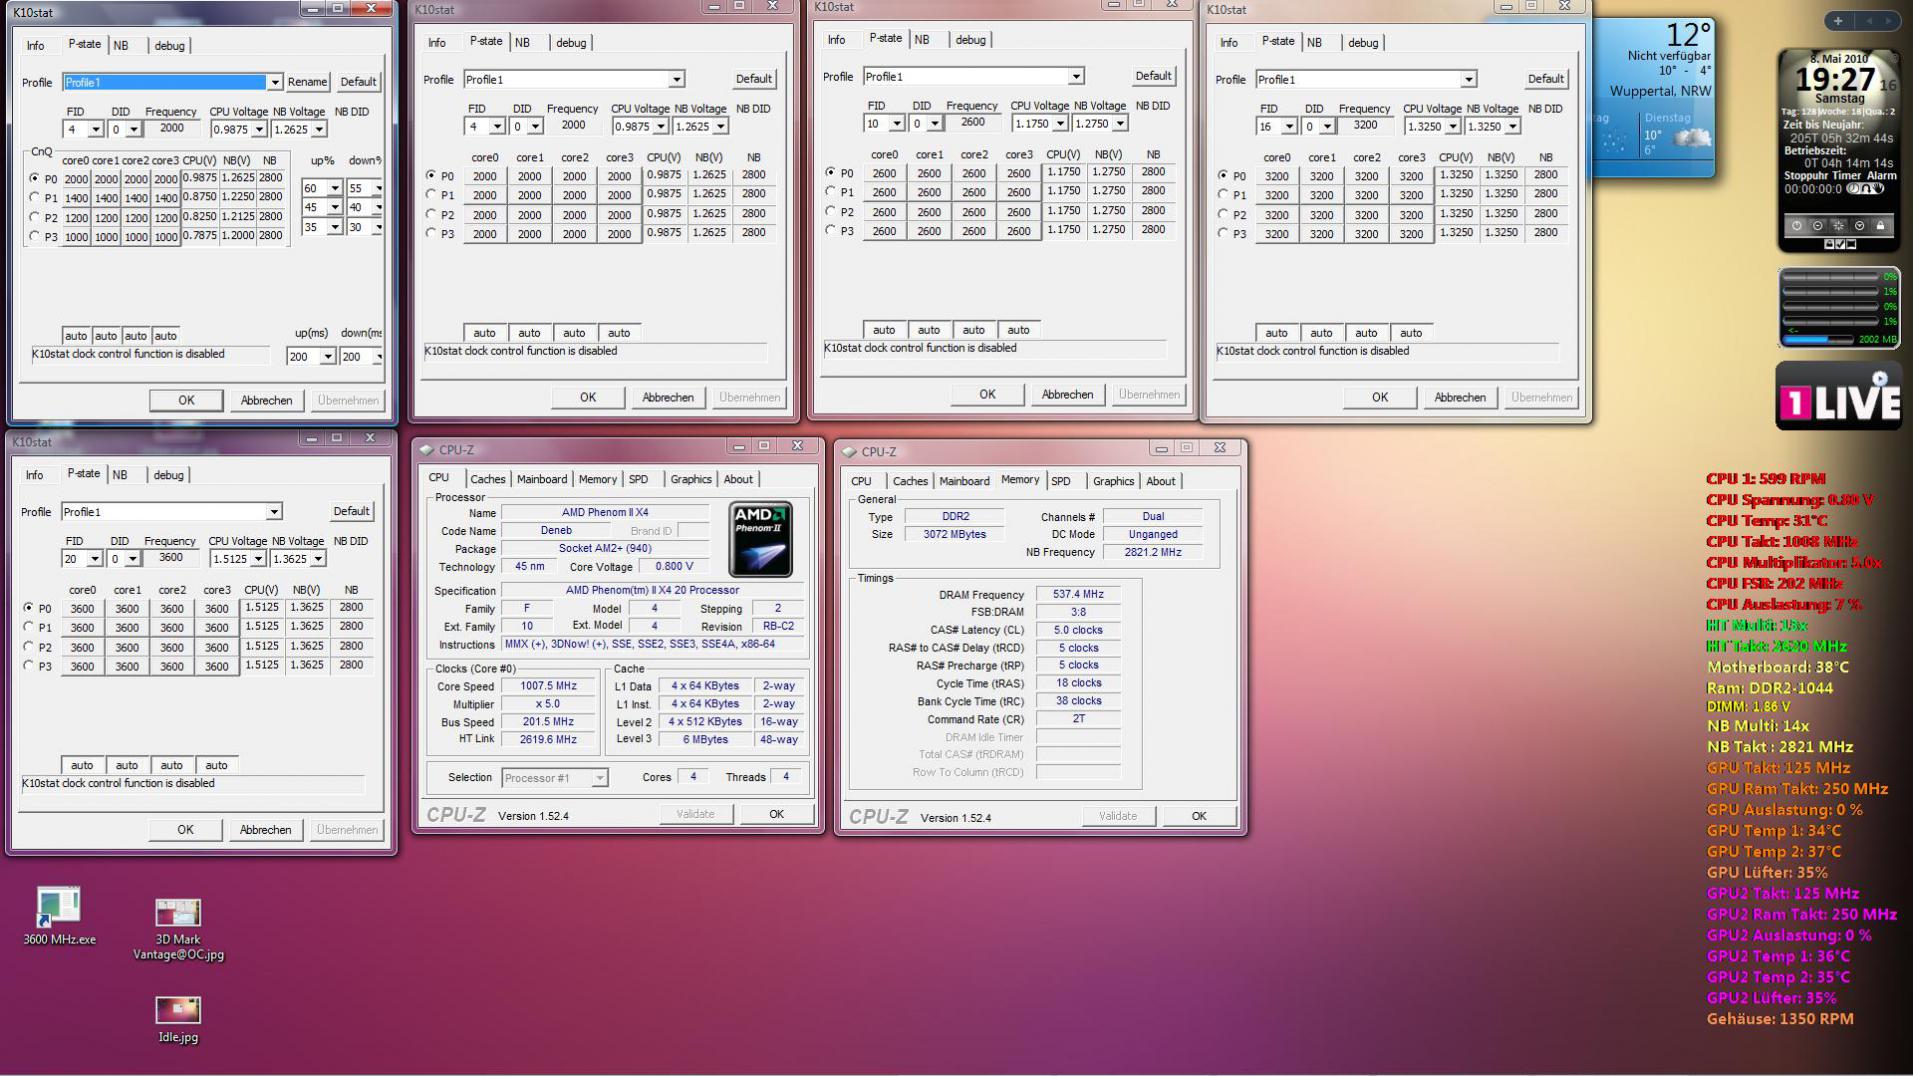Click the right arrow beside the gadget plus button
The height and width of the screenshot is (1076, 1913).
pyautogui.click(x=1888, y=20)
